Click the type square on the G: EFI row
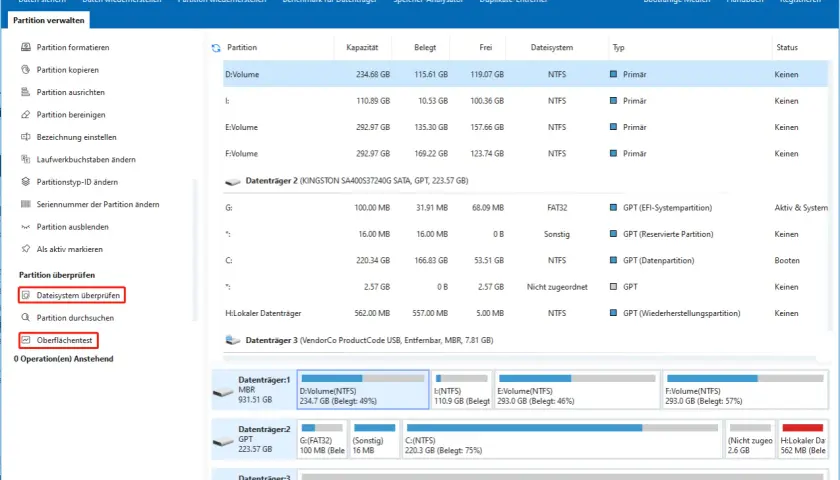 pyautogui.click(x=613, y=207)
